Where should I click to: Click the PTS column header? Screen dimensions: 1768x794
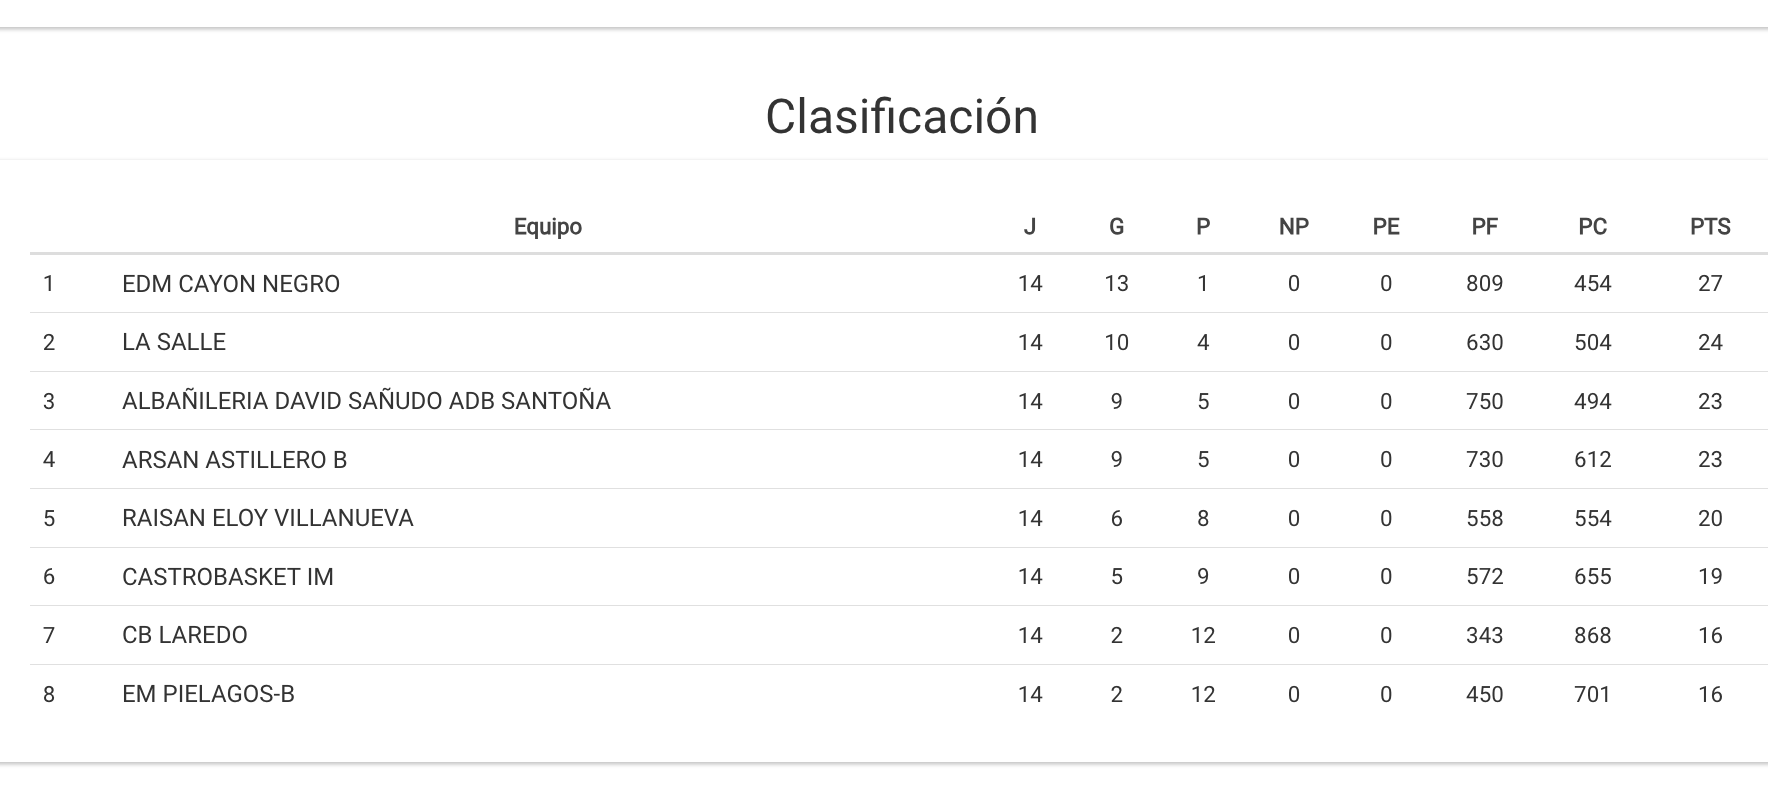coord(1710,227)
